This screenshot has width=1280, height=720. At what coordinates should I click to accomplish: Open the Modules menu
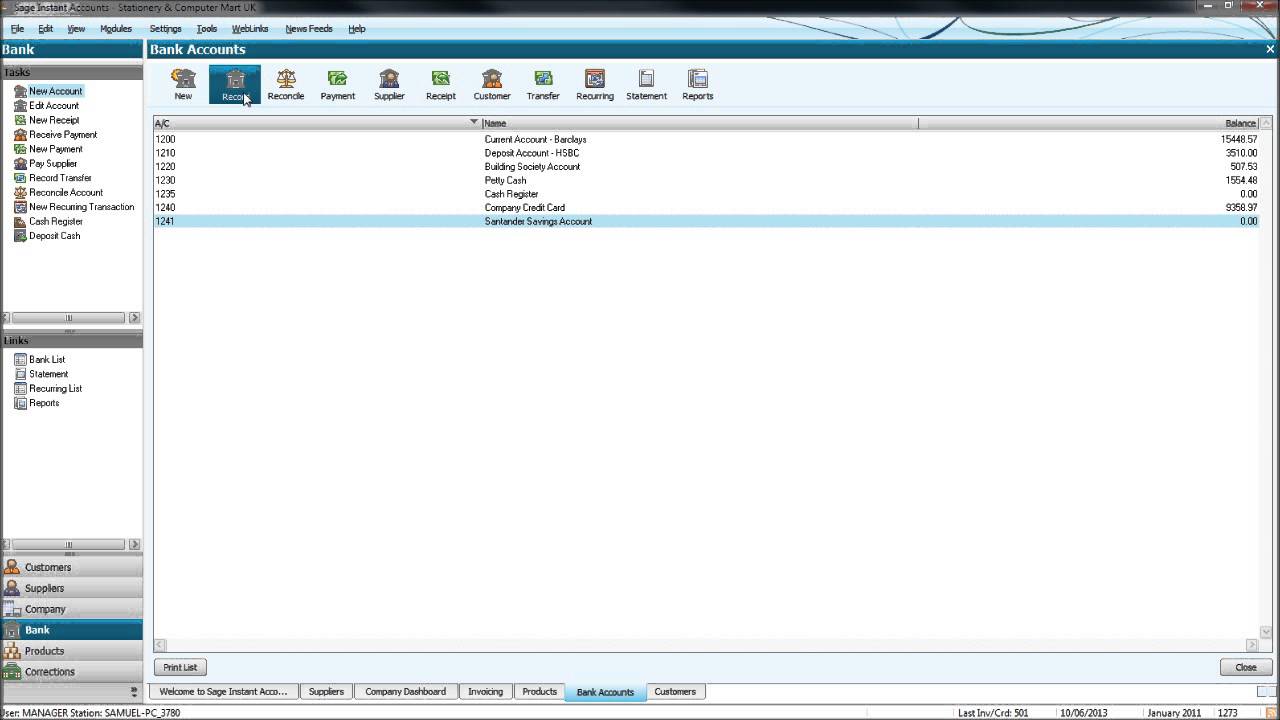click(x=116, y=29)
